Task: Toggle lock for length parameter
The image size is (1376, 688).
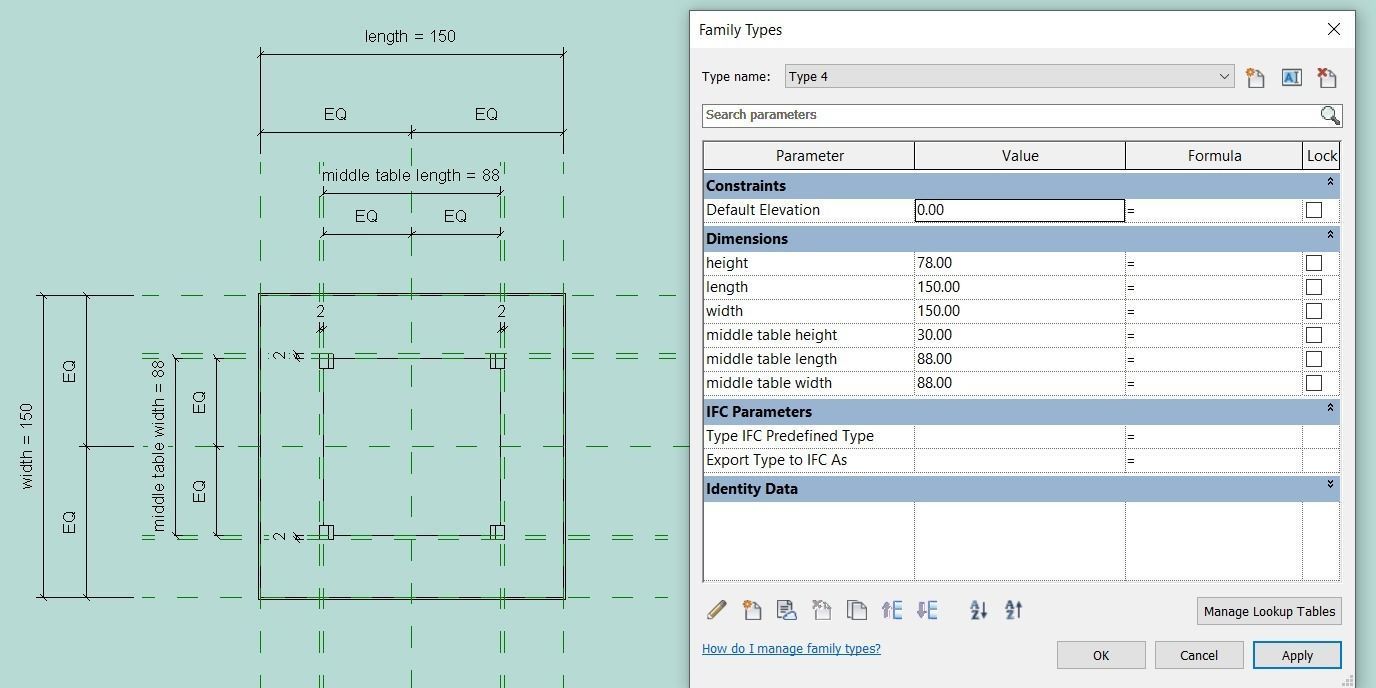Action: pyautogui.click(x=1314, y=287)
